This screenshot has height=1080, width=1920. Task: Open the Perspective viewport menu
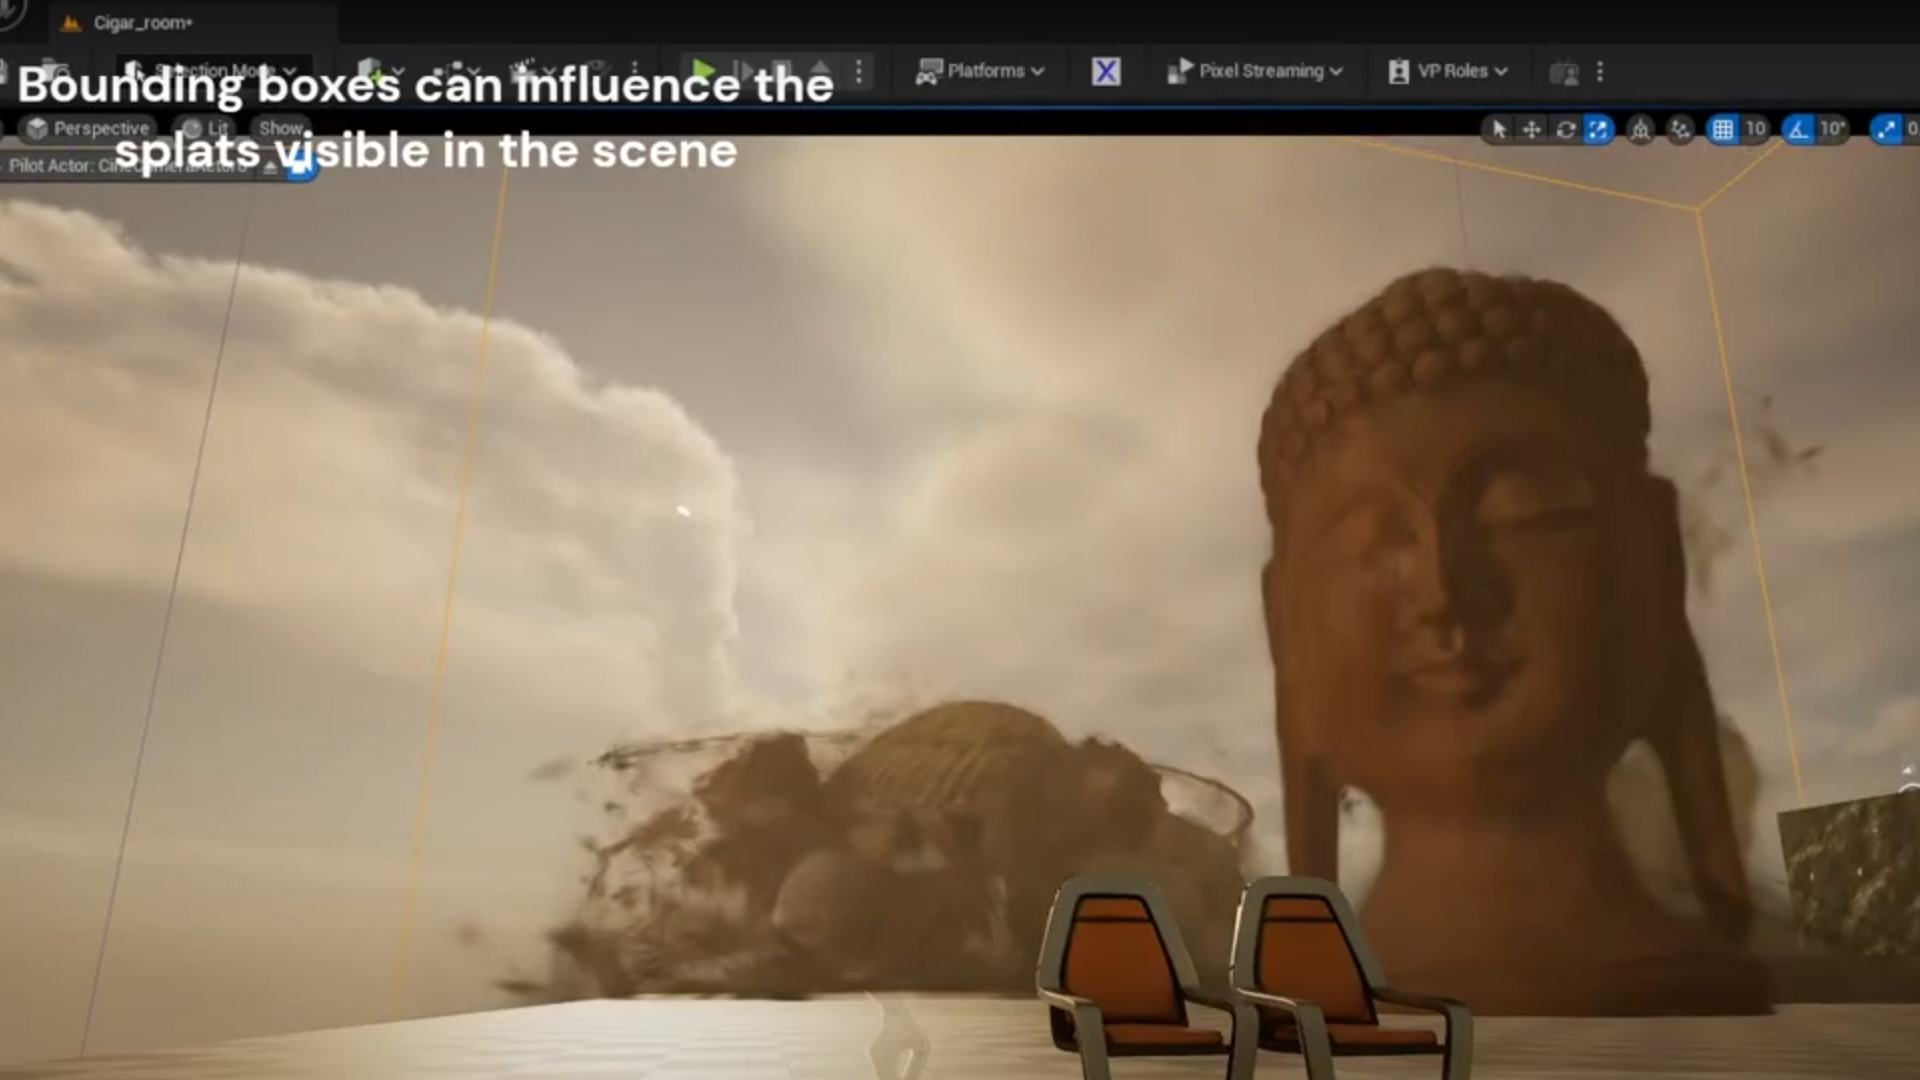click(x=89, y=128)
